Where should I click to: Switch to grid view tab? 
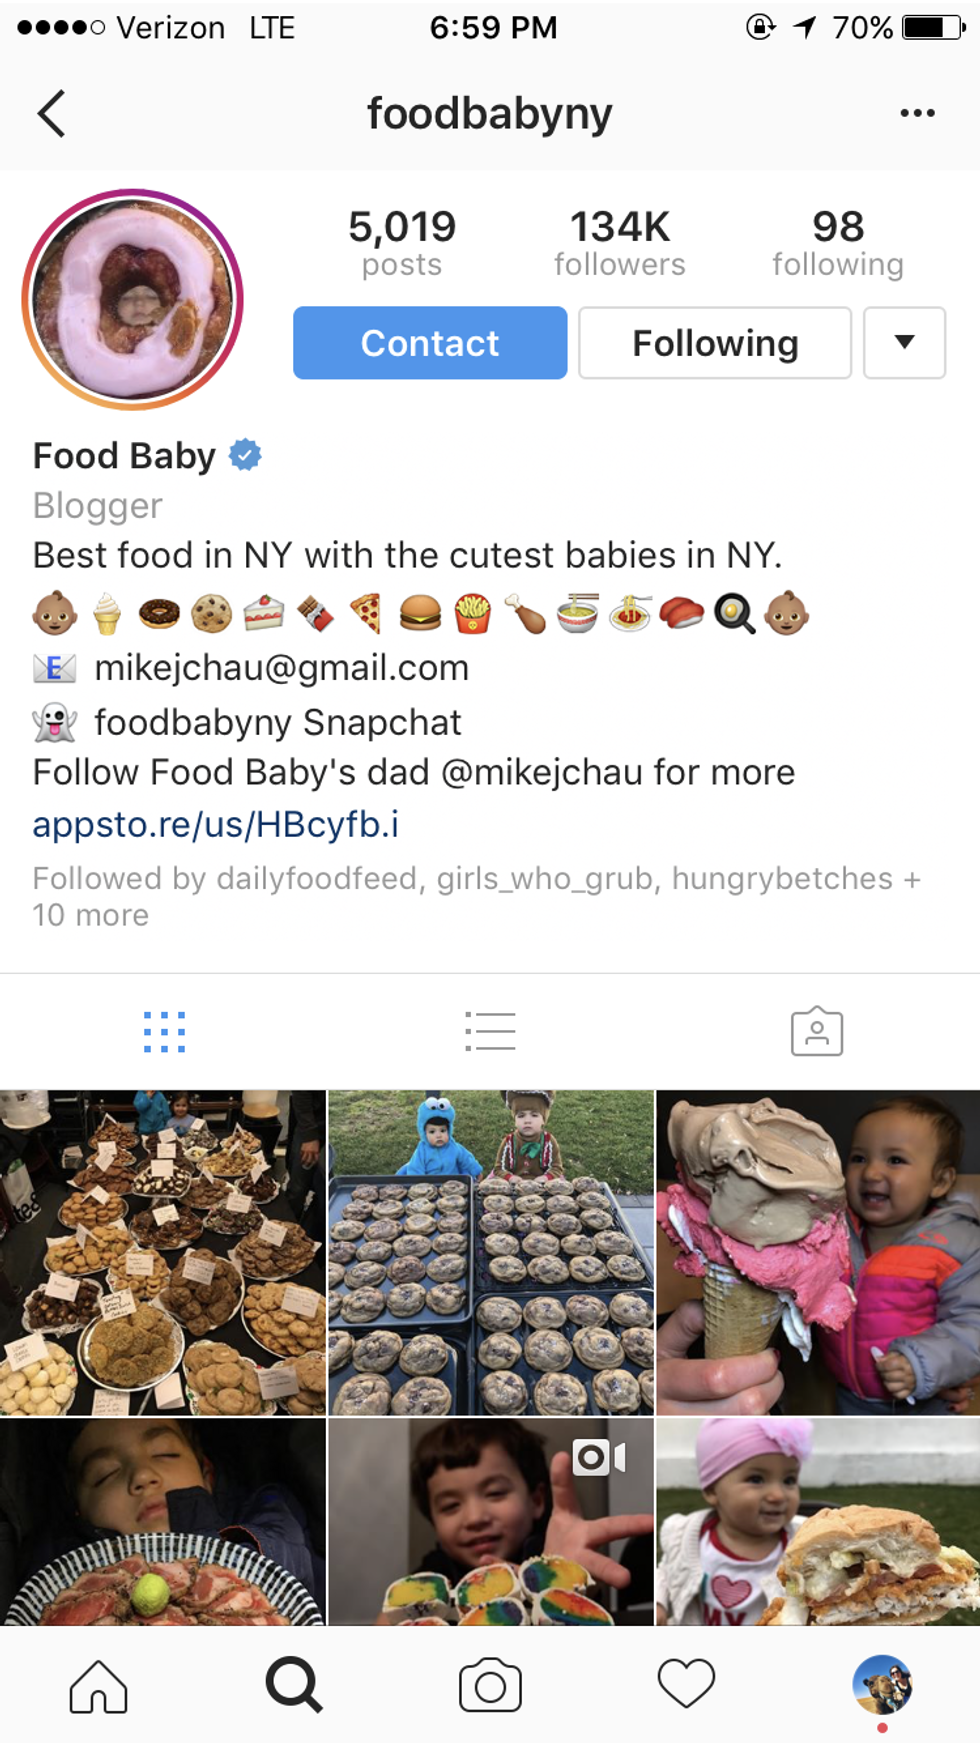[164, 1032]
